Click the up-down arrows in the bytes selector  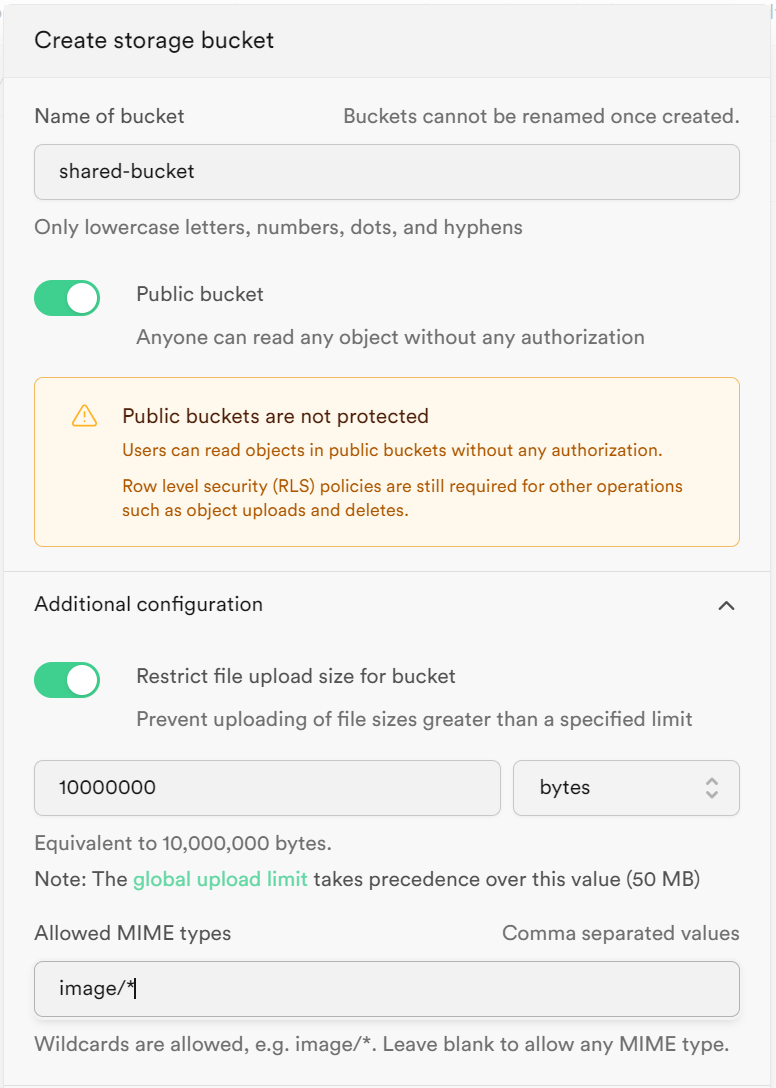tap(712, 788)
